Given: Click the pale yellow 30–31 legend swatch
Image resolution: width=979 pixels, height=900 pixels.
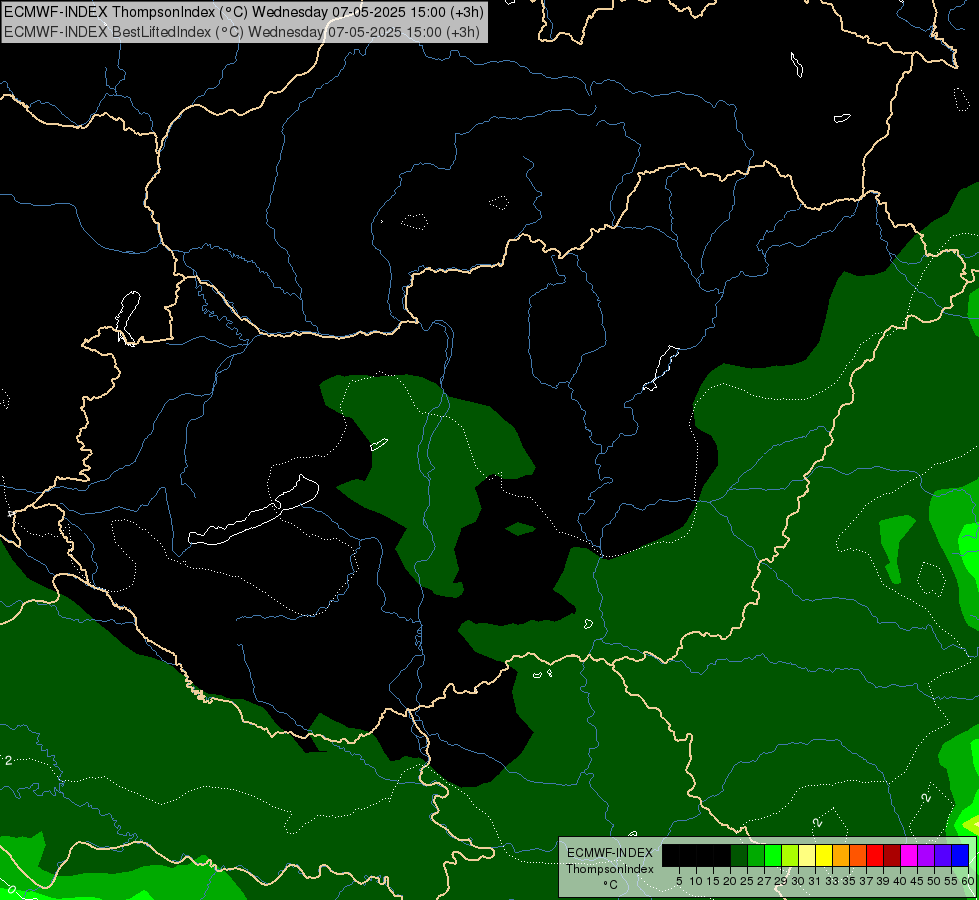Looking at the screenshot, I should click(x=807, y=856).
